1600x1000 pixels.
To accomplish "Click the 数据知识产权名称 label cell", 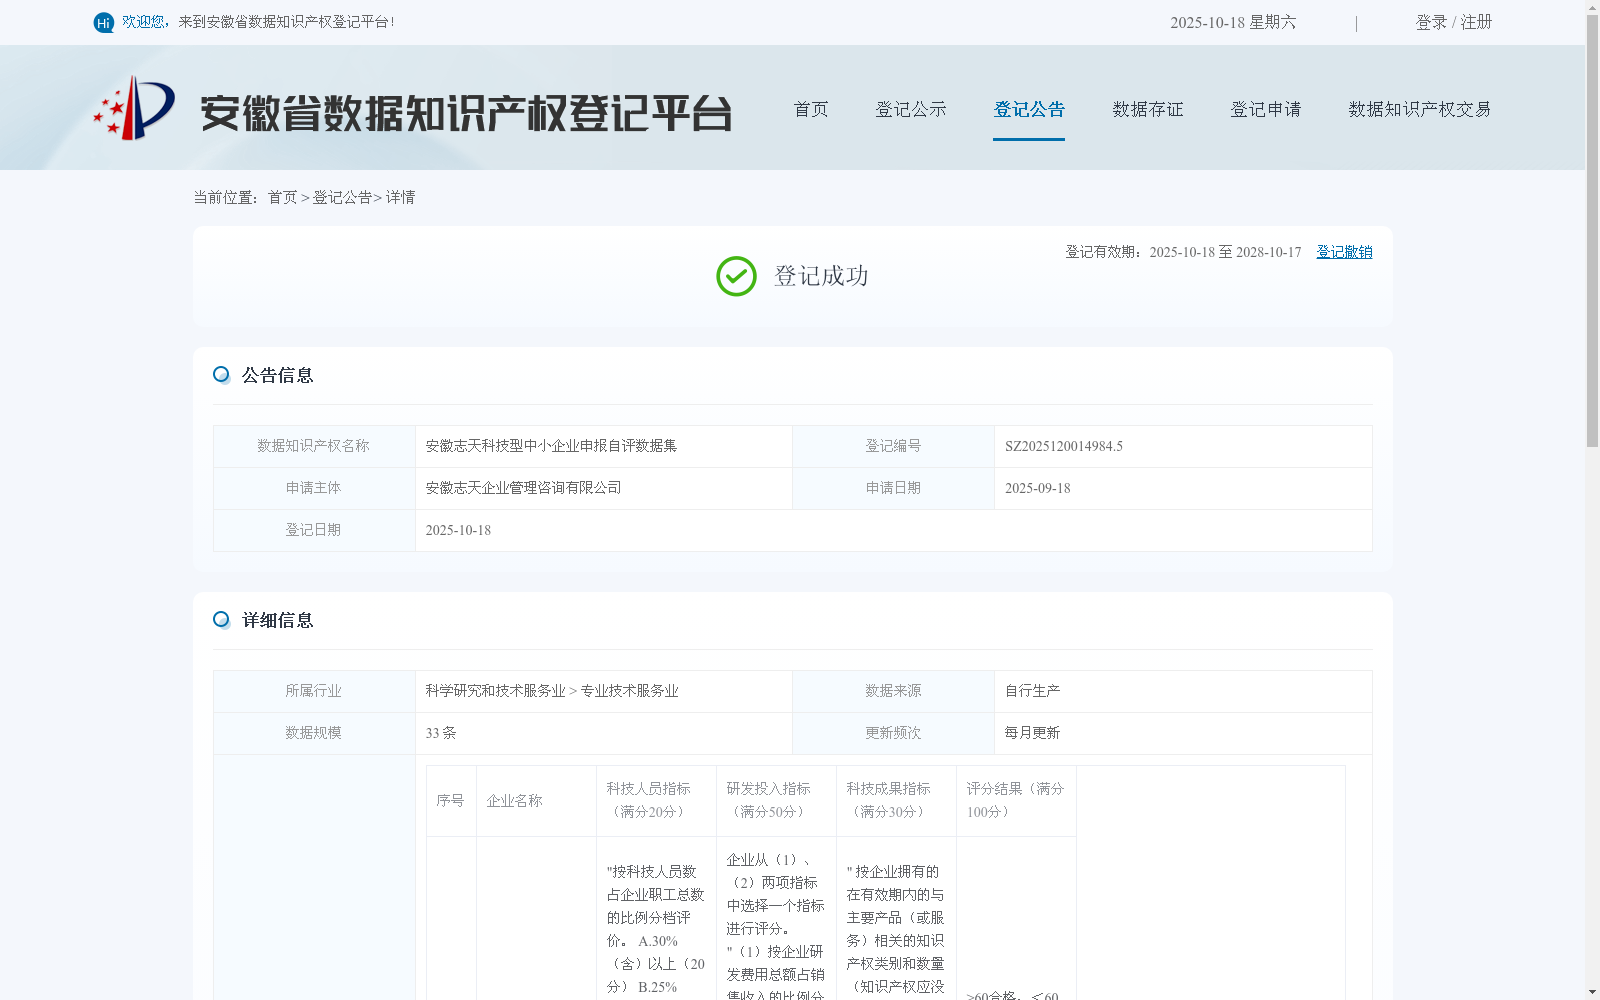I will pos(314,446).
